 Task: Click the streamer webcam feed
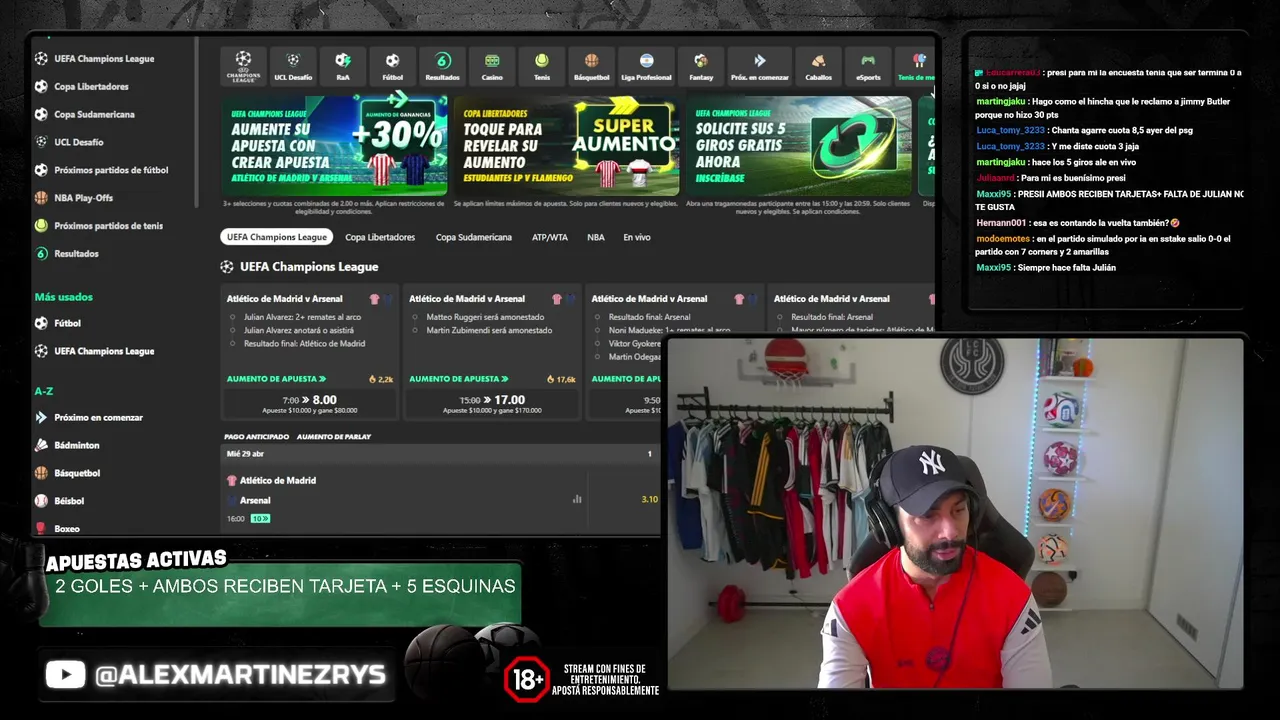tap(955, 514)
